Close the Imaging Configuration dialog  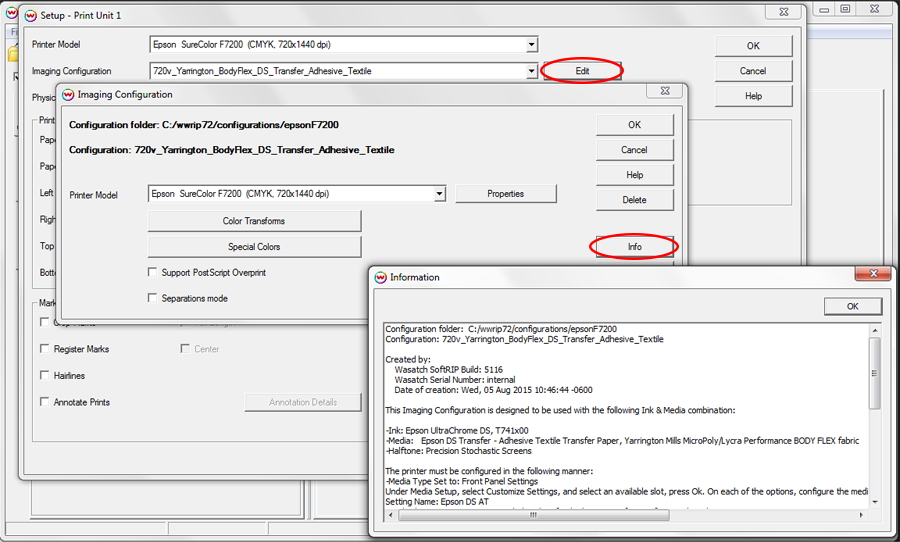[664, 92]
